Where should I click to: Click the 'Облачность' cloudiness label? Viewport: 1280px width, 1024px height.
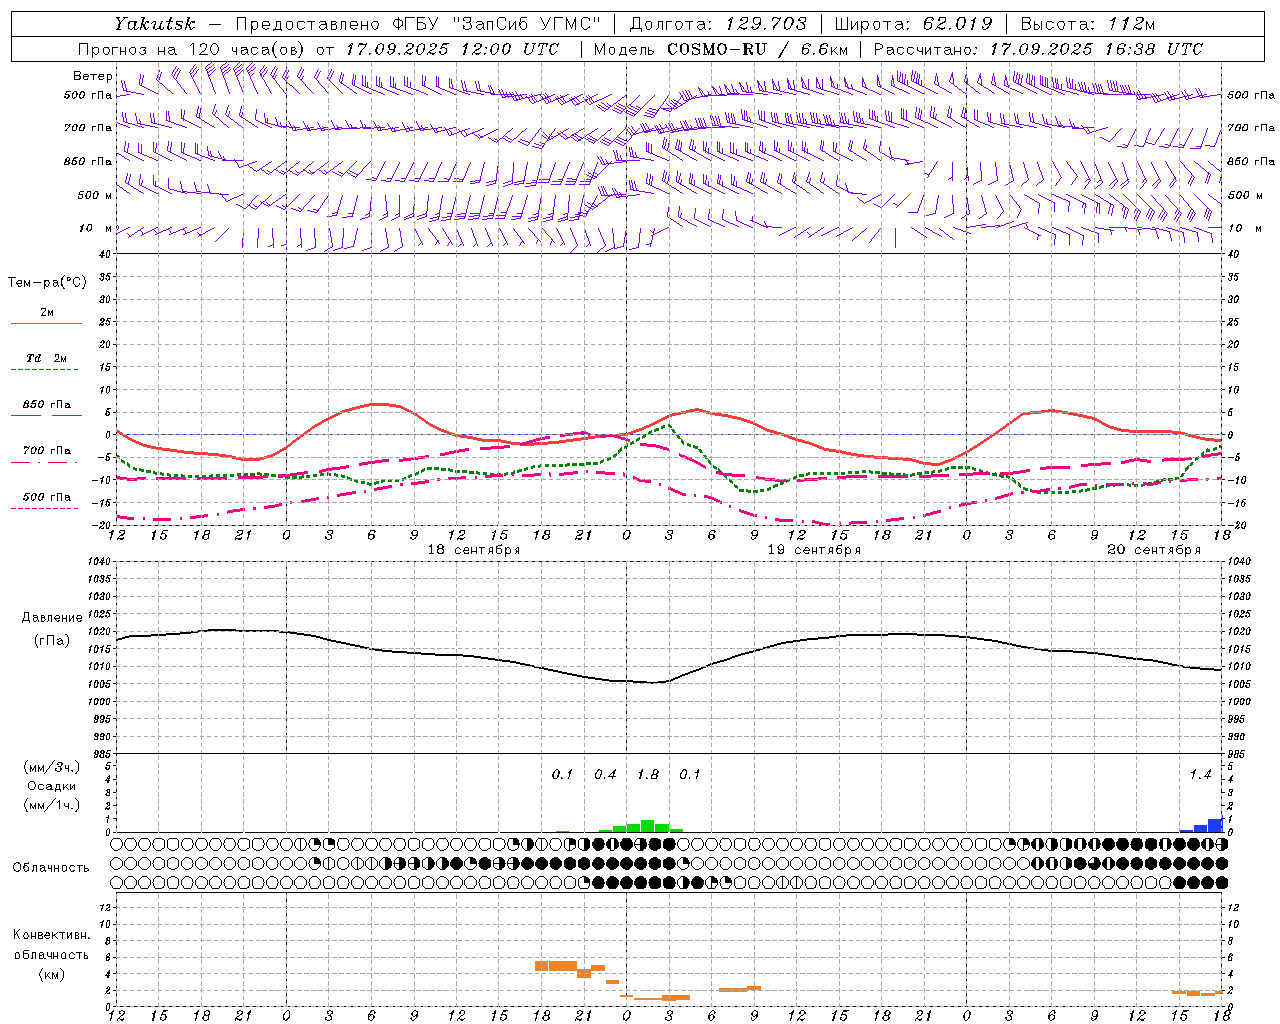coord(51,868)
